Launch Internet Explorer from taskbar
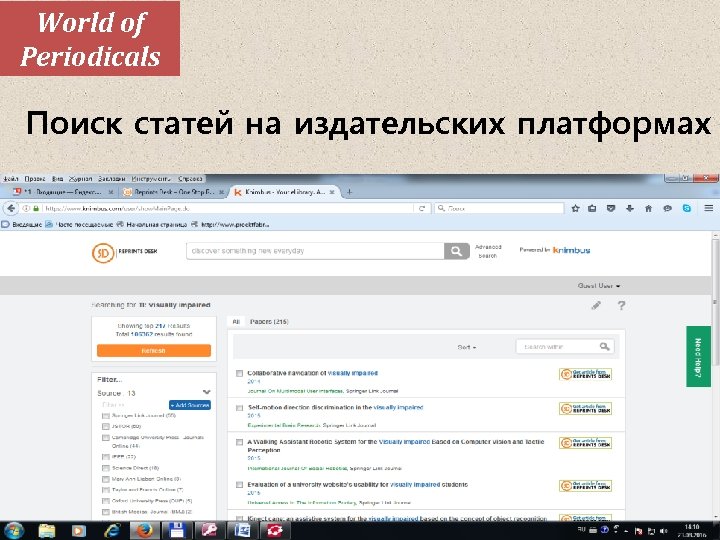 pyautogui.click(x=112, y=531)
